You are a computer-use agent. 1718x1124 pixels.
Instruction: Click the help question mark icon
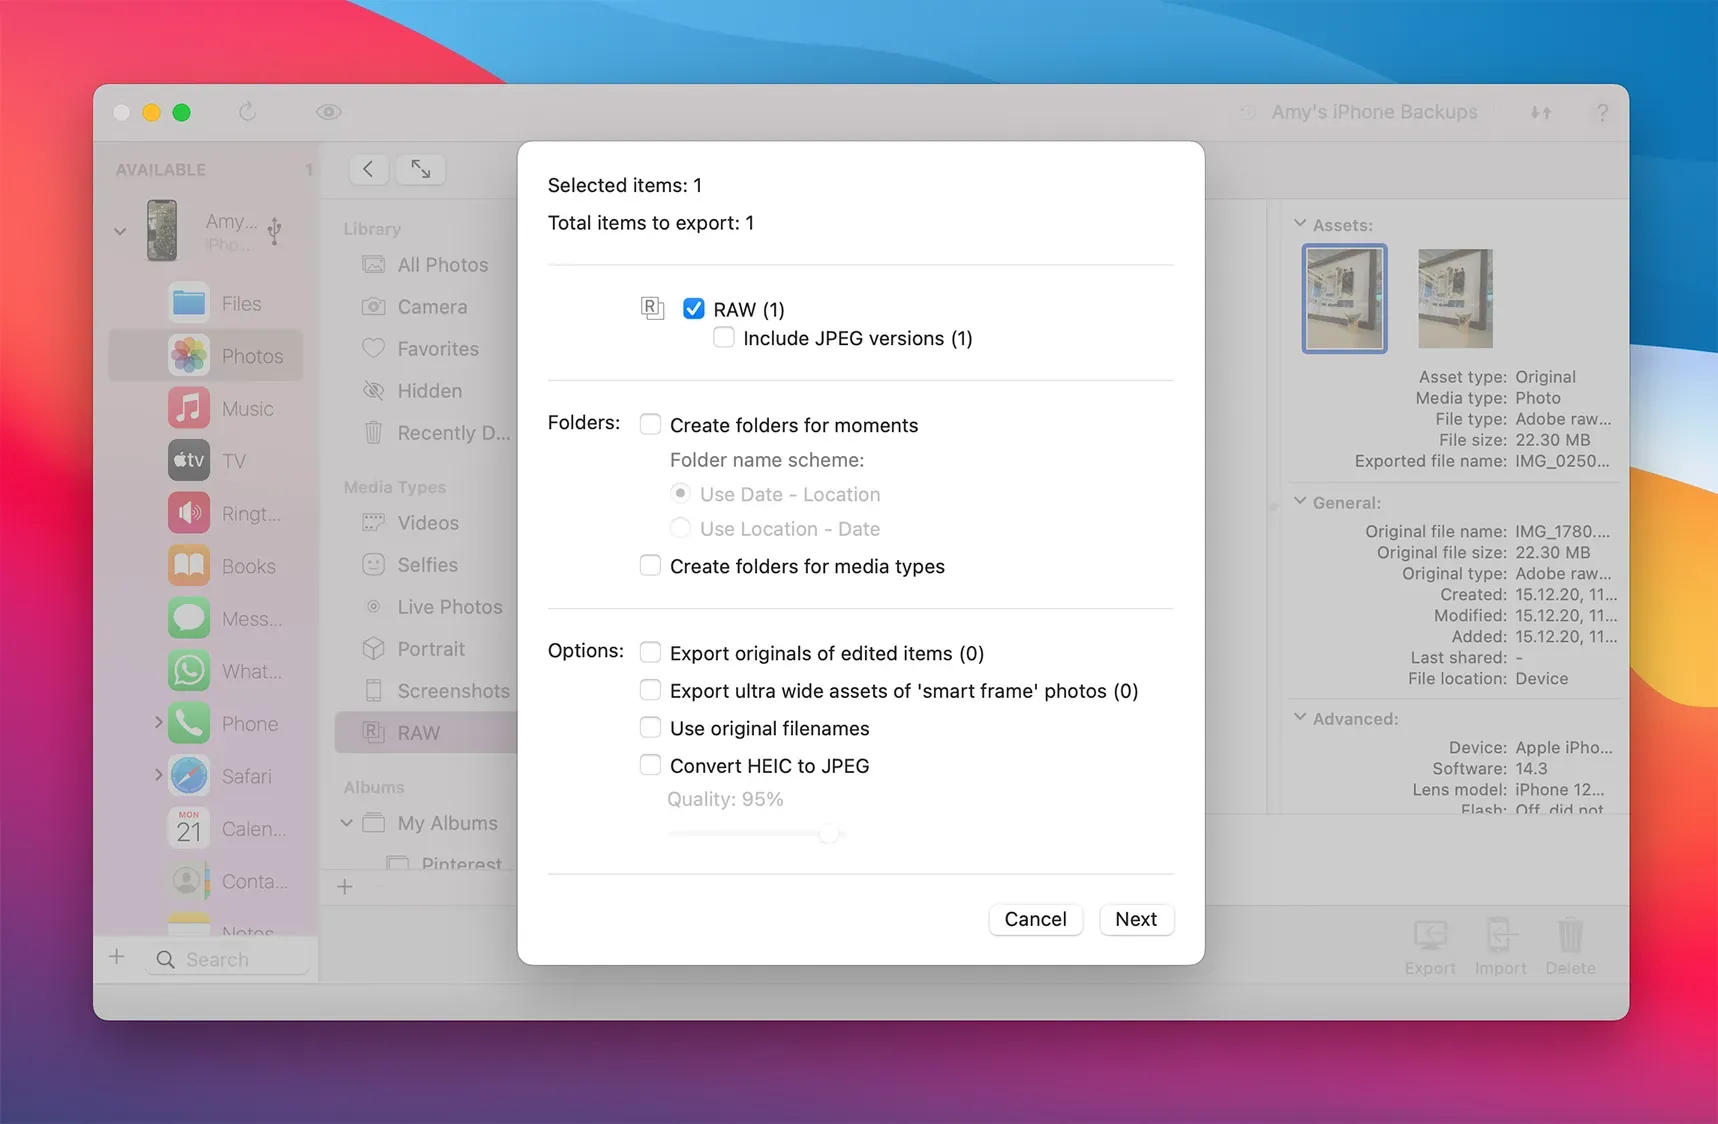pyautogui.click(x=1602, y=113)
